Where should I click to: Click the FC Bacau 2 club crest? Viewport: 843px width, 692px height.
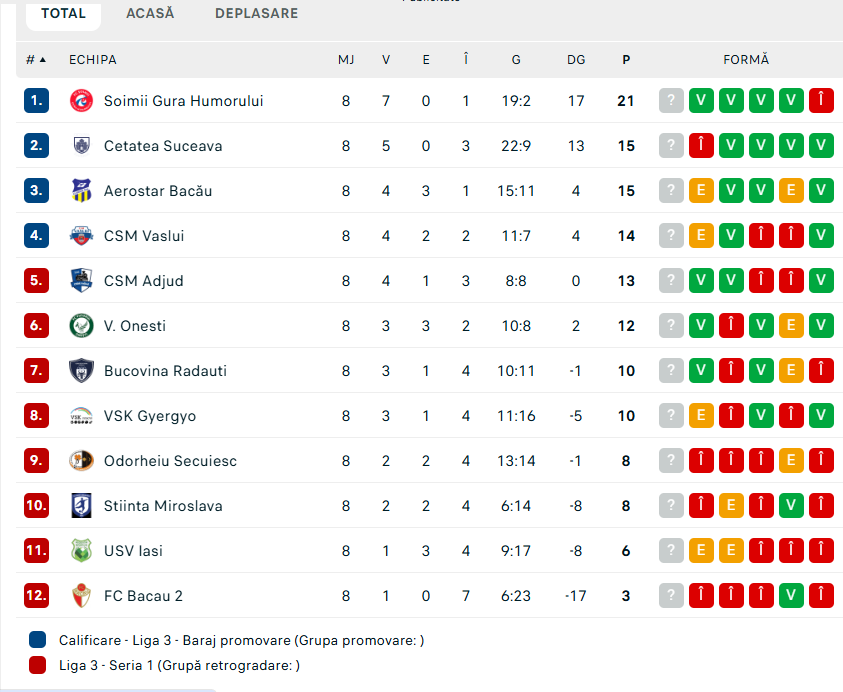[x=81, y=596]
